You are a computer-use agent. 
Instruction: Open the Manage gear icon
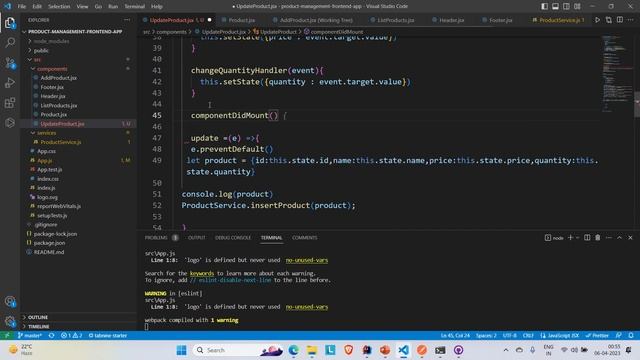coord(10,322)
